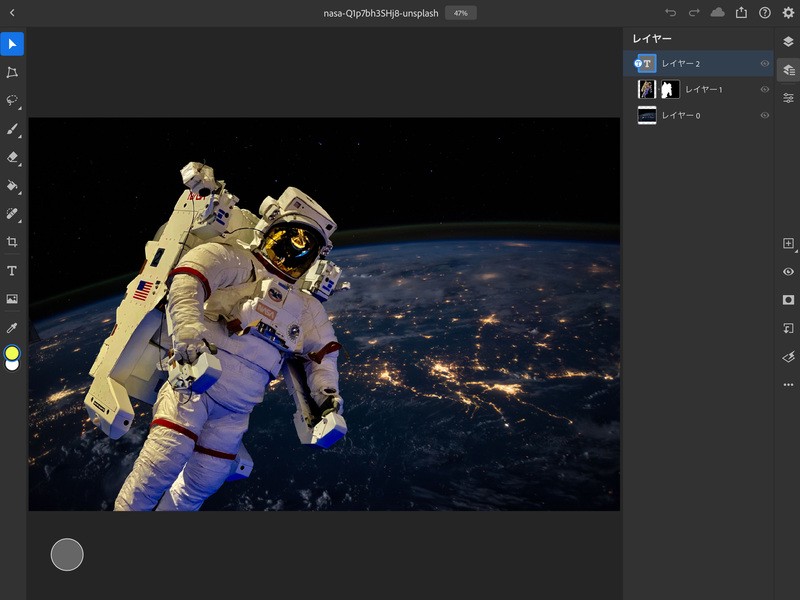Screen dimensions: 800x600
Task: Open the three-dot more options menu
Action: pos(788,384)
